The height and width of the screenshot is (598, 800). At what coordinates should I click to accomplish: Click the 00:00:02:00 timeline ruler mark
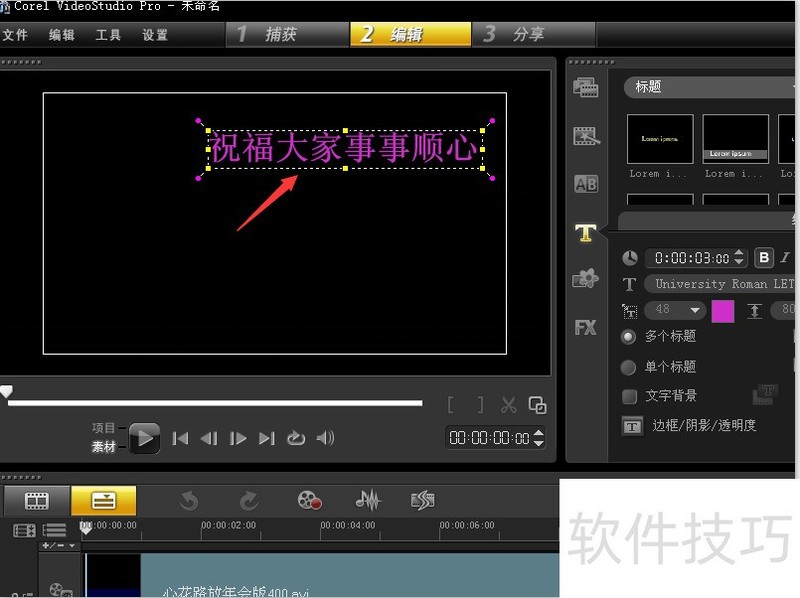click(229, 526)
